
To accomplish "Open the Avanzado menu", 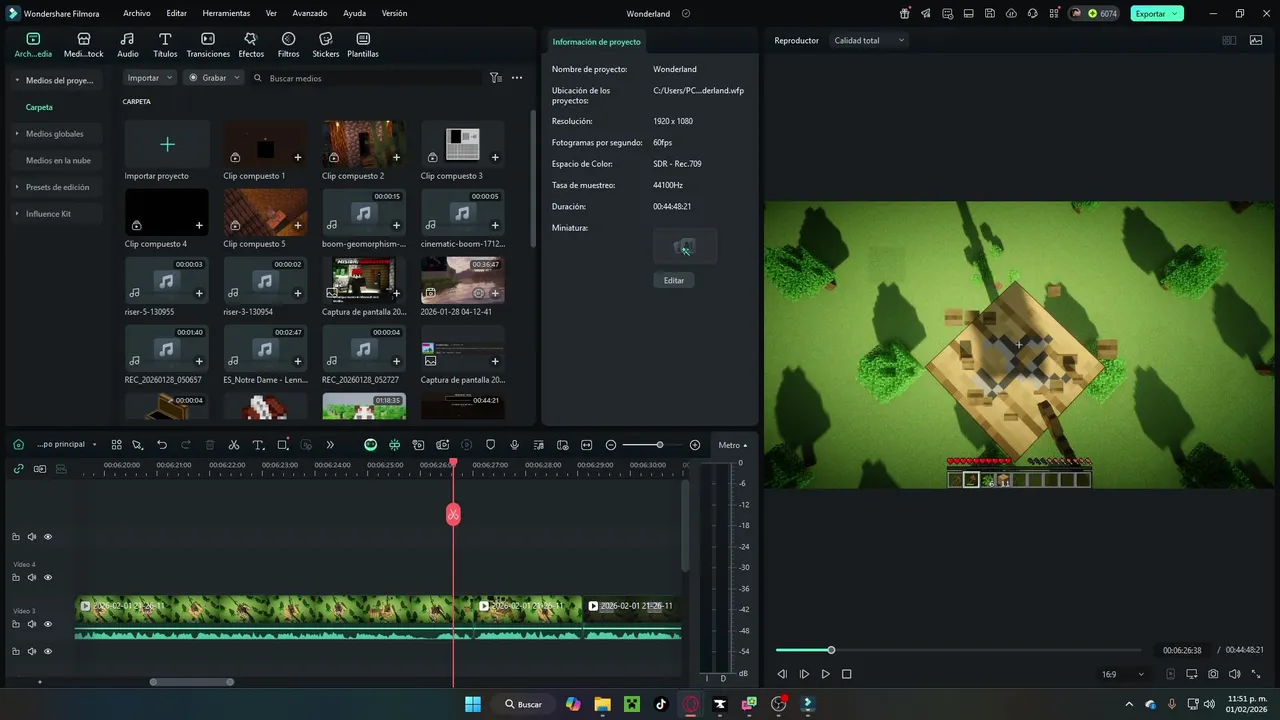I will coord(310,13).
